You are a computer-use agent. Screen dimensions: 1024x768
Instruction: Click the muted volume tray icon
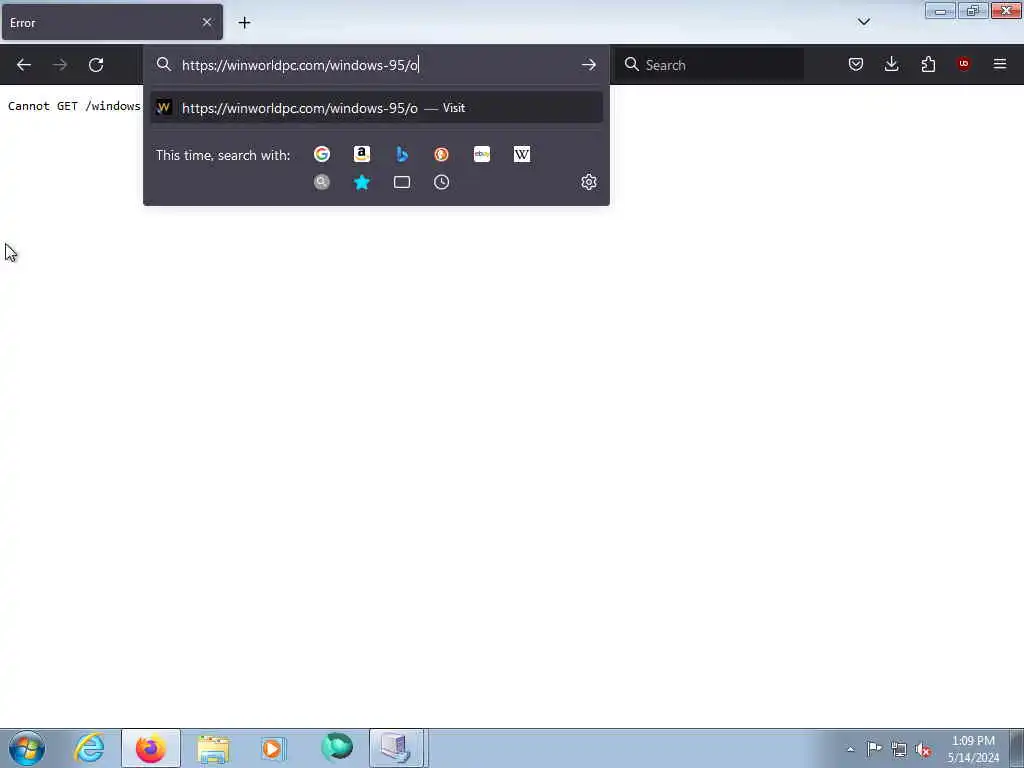923,750
